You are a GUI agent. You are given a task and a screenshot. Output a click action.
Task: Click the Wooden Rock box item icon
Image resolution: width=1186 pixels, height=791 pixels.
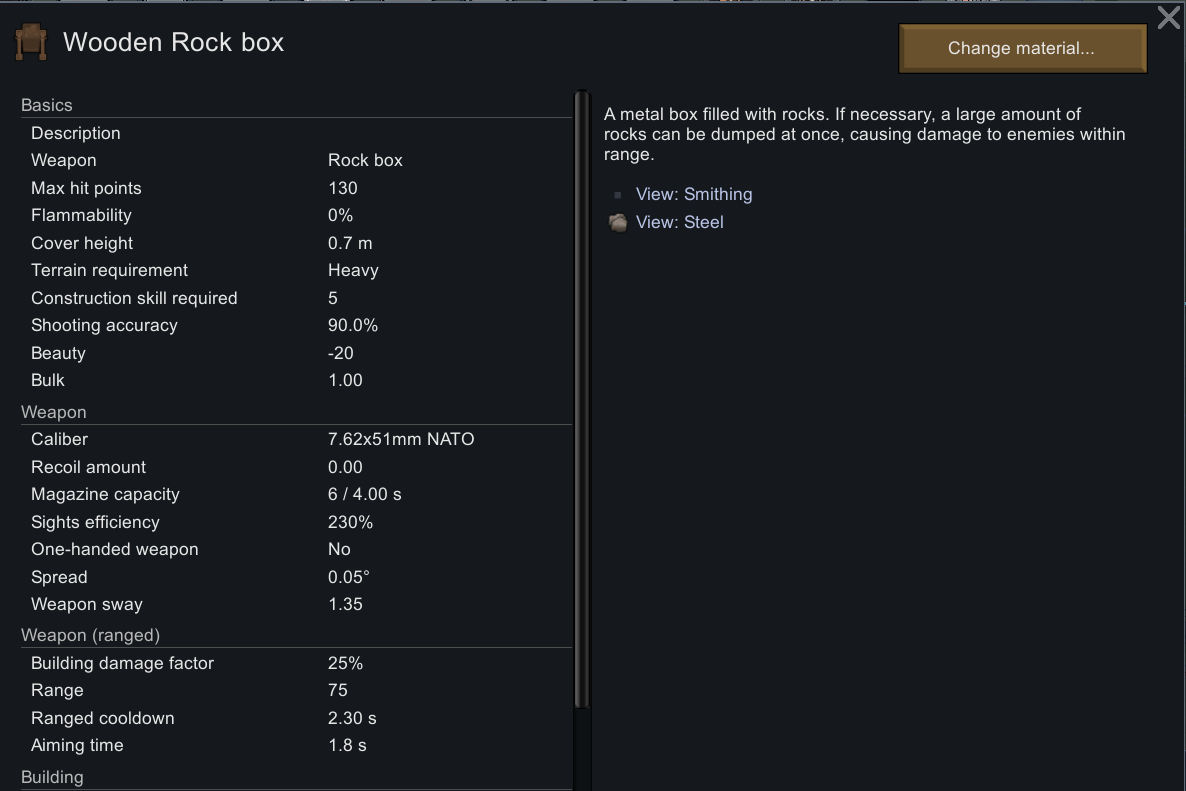coord(31,43)
